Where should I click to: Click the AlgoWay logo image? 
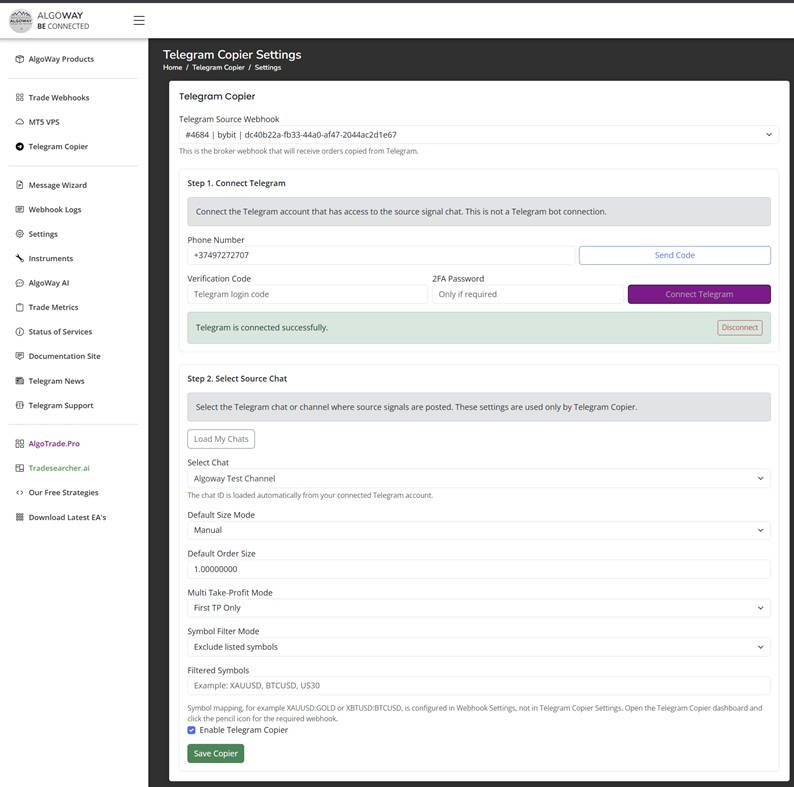[x=21, y=21]
